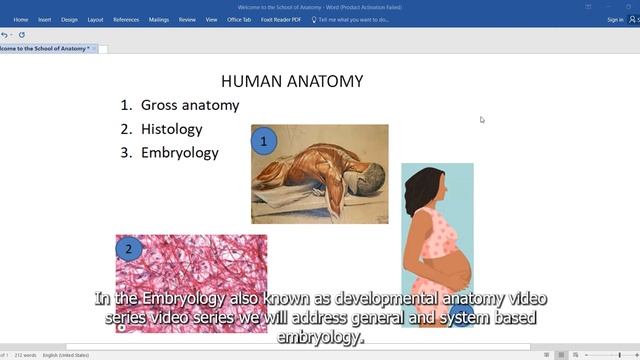Screen dimensions: 640x360
Task: Click the Embryology list item
Action: pos(180,153)
